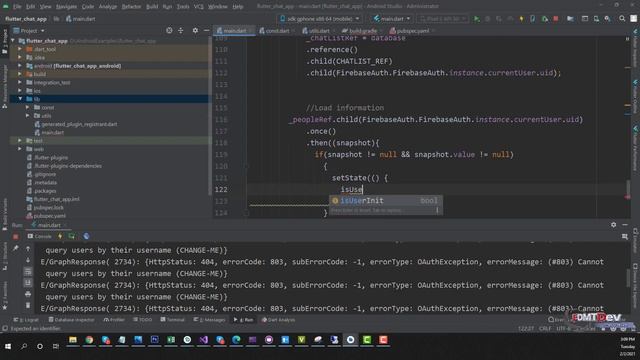640x360 pixels.
Task: Open the Database Inspector tool window
Action: point(71,320)
